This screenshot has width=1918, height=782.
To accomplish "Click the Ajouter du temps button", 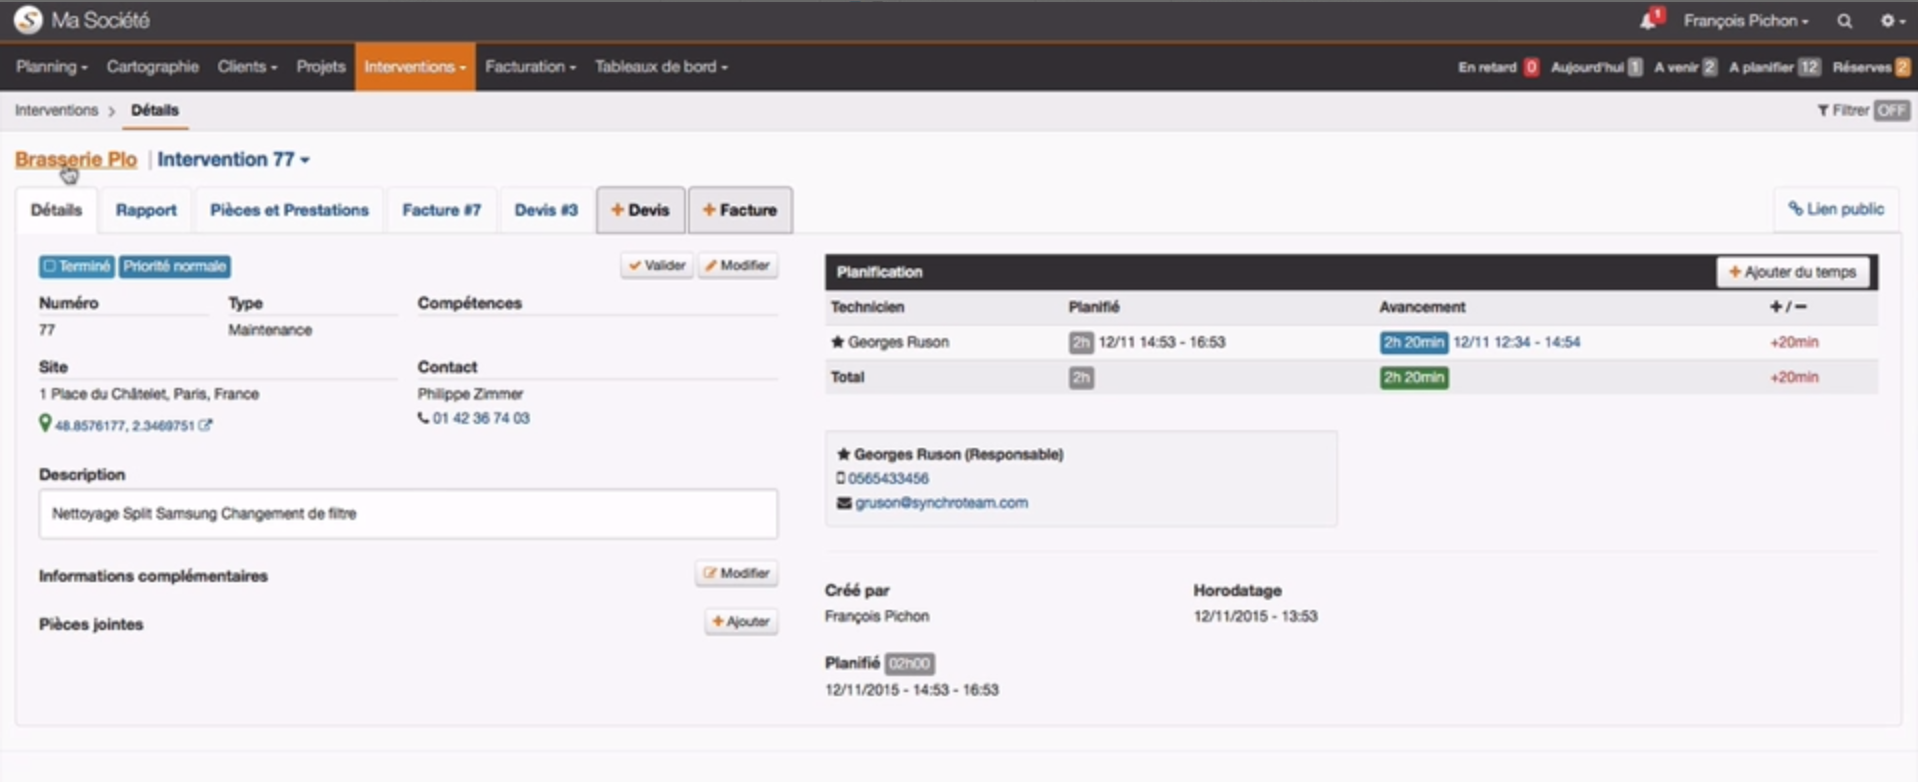I will (x=1792, y=272).
